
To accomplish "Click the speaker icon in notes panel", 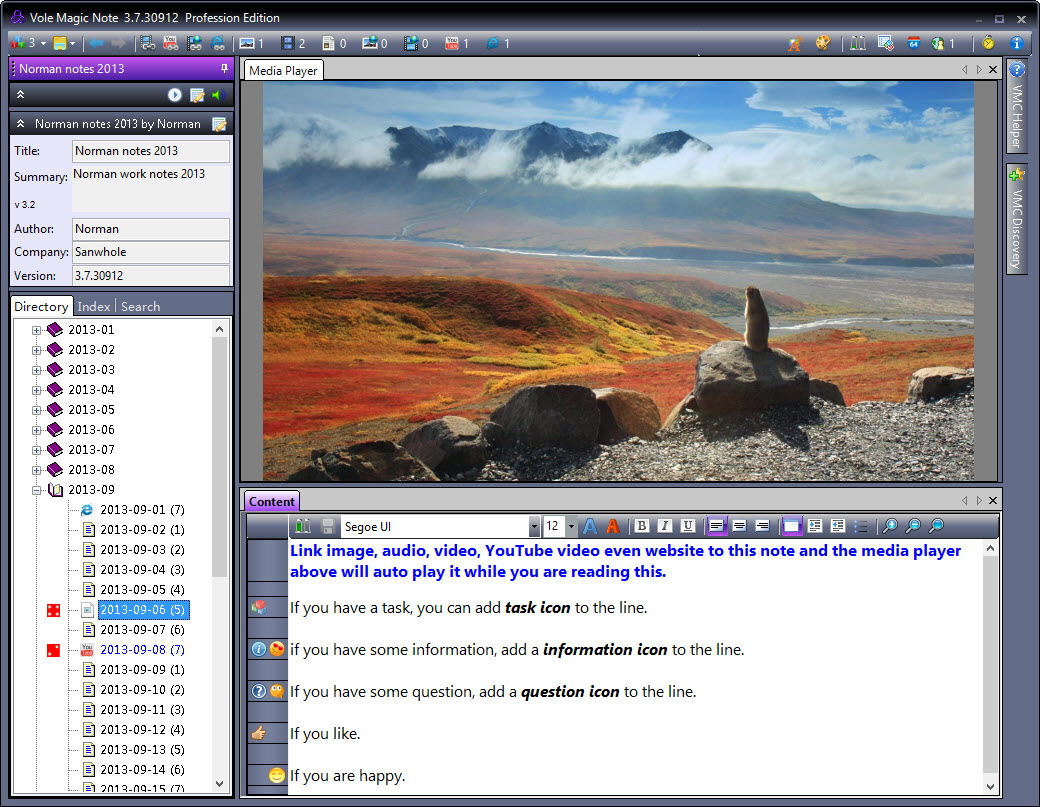I will point(217,95).
